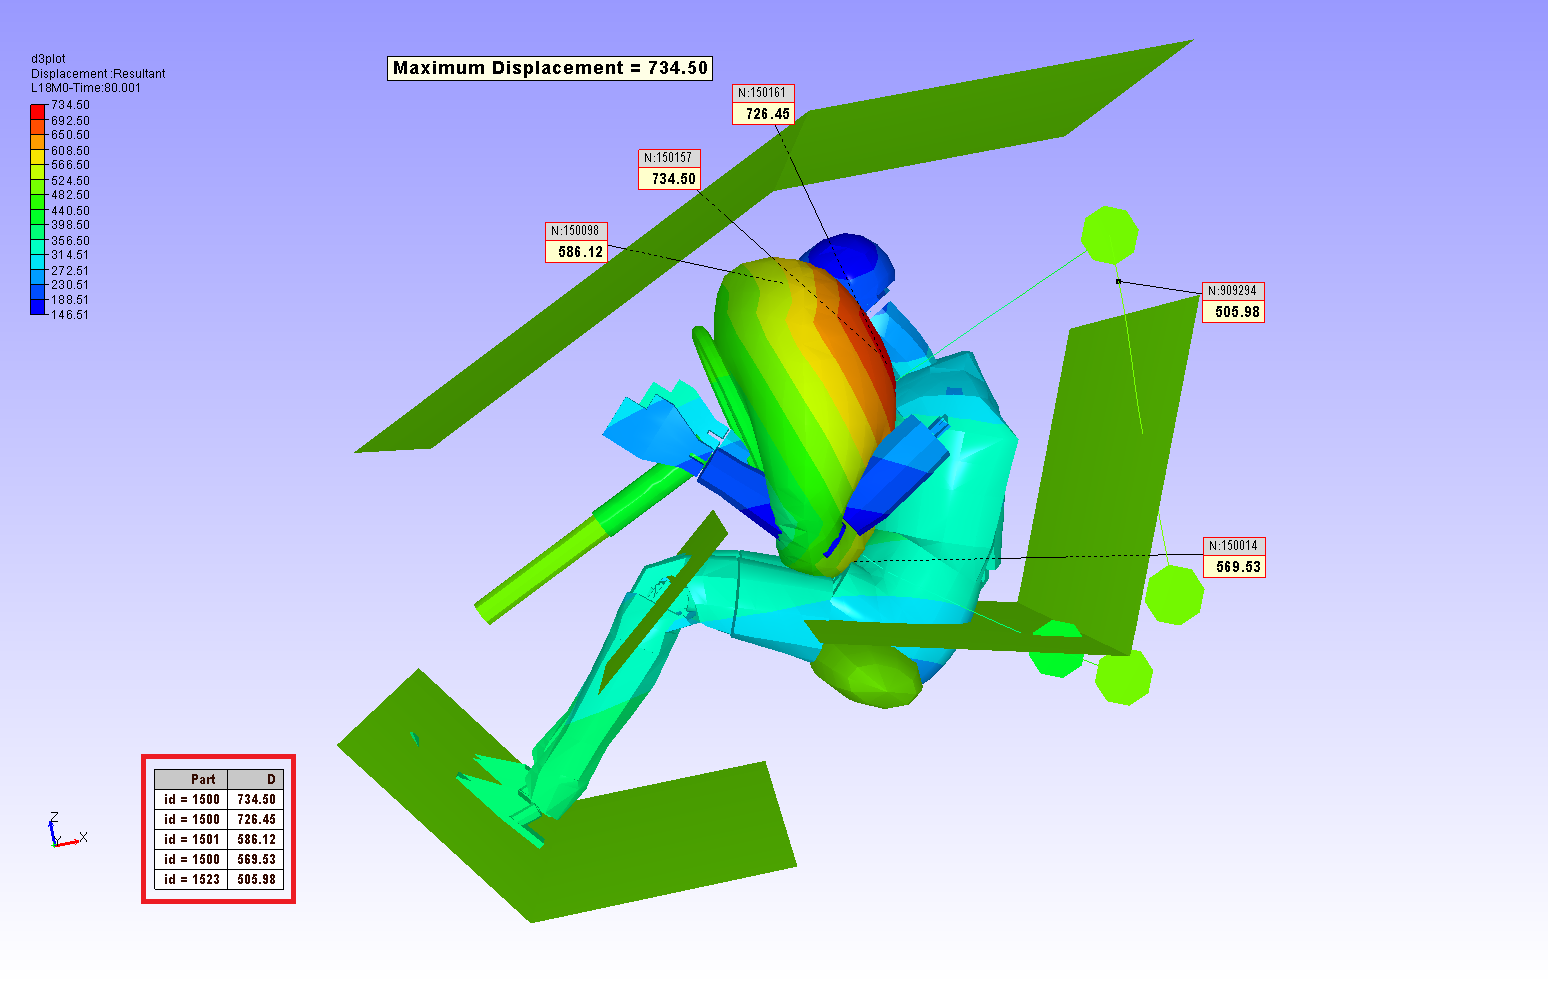Image resolution: width=1548 pixels, height=984 pixels.
Task: Click the Maximum Displacement = 734.50 label
Action: pos(550,68)
